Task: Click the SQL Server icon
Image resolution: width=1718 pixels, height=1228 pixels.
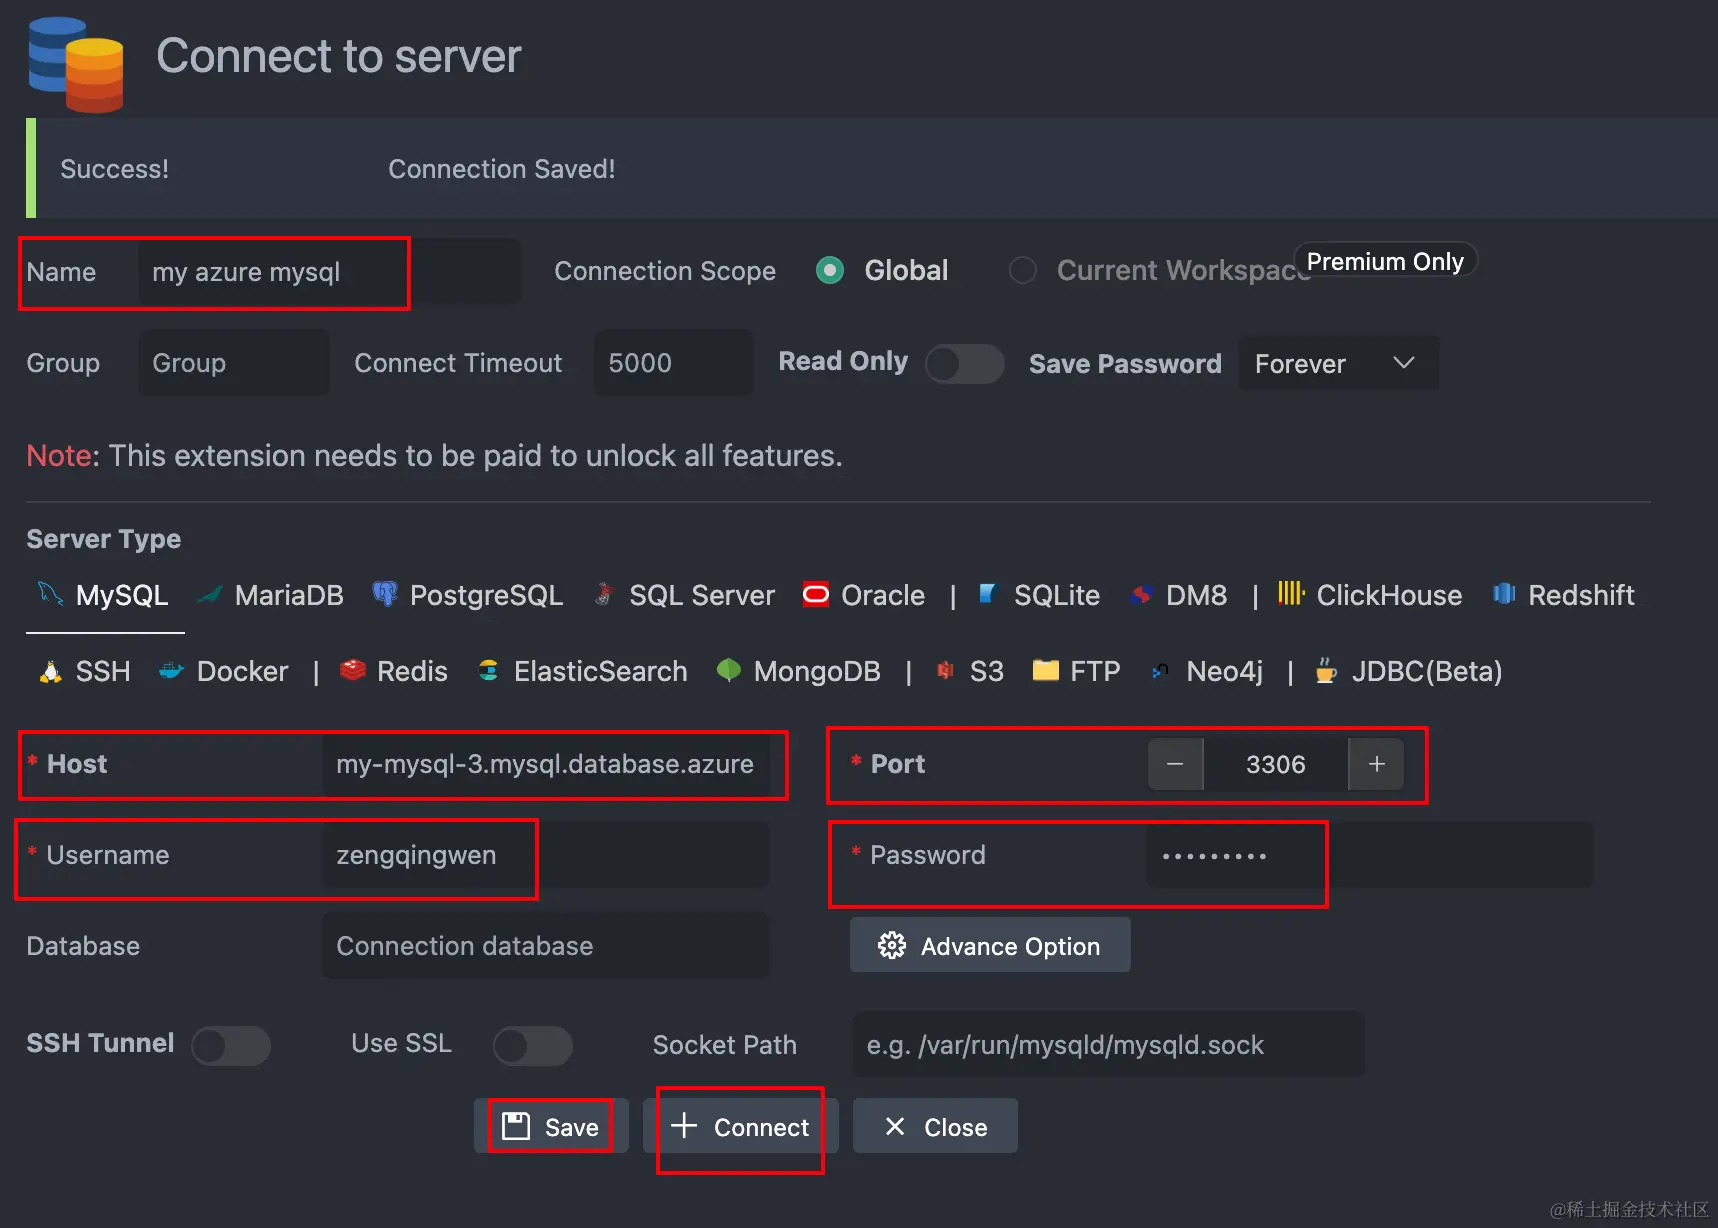Action: click(604, 594)
